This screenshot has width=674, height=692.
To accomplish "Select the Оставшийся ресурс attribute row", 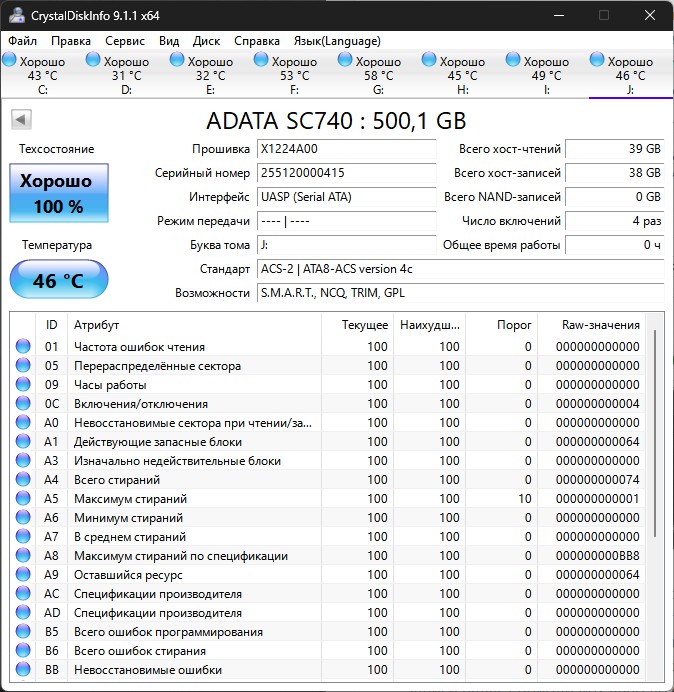I will click(328, 574).
